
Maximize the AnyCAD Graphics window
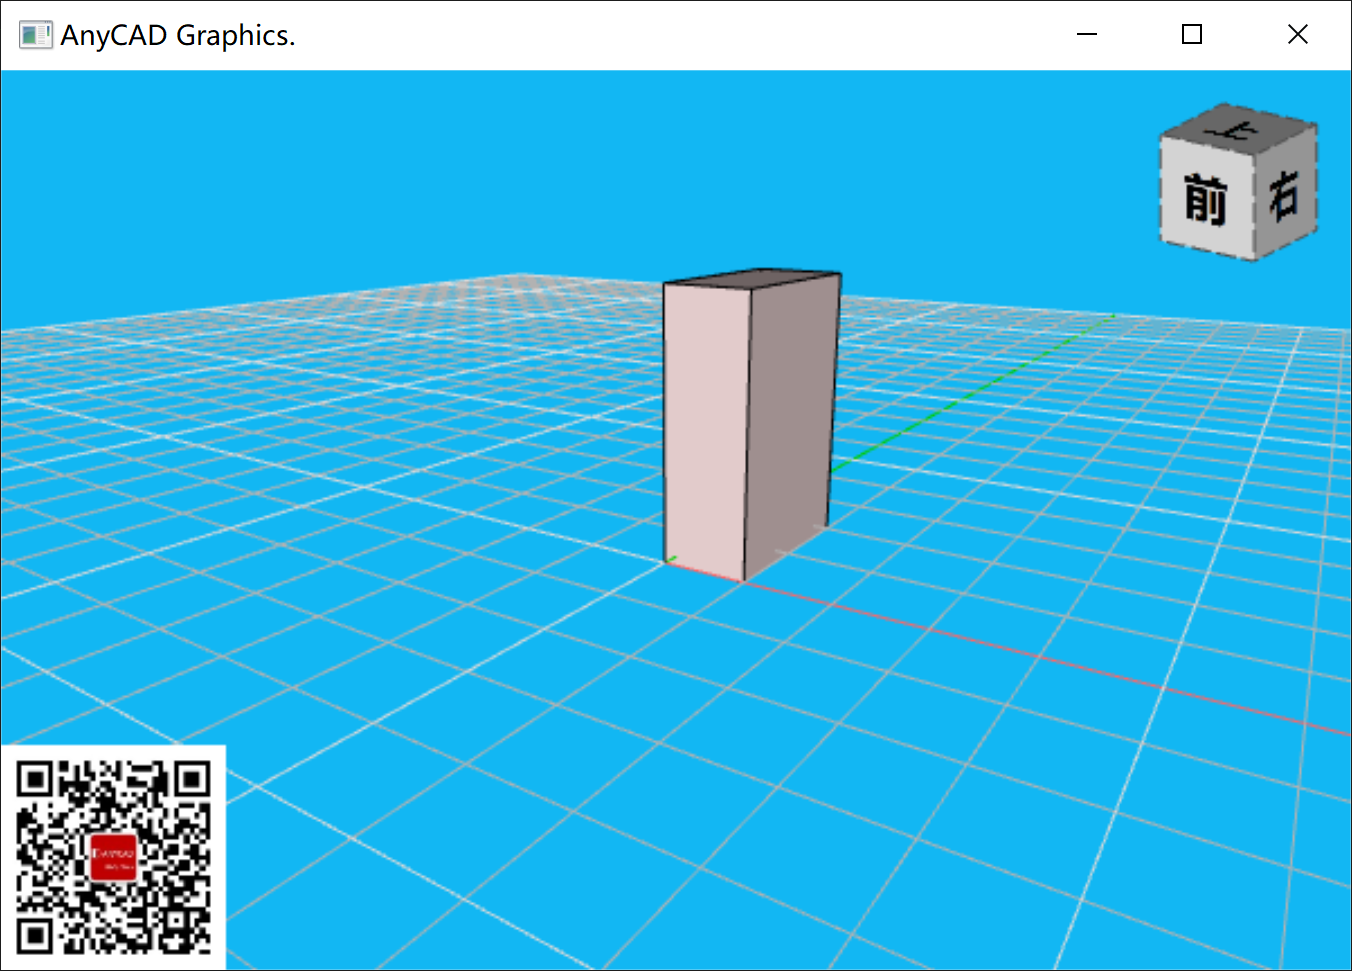click(x=1192, y=34)
